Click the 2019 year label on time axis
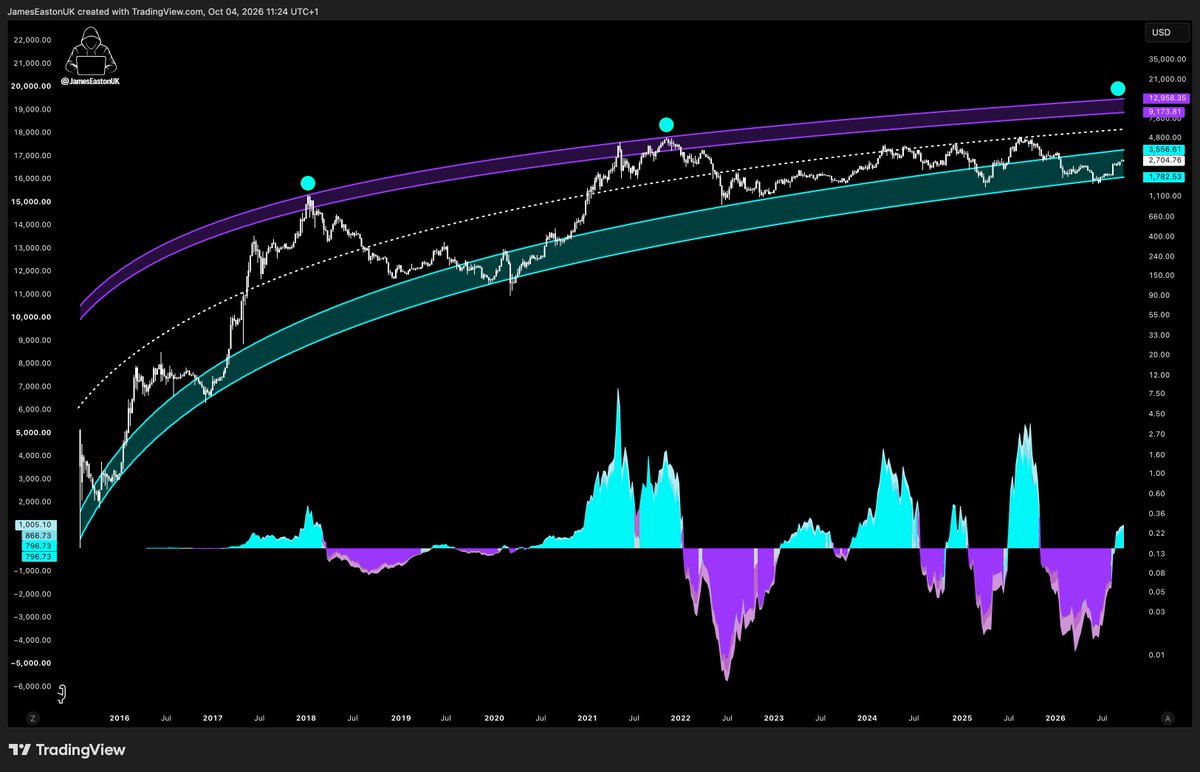 pyautogui.click(x=400, y=718)
